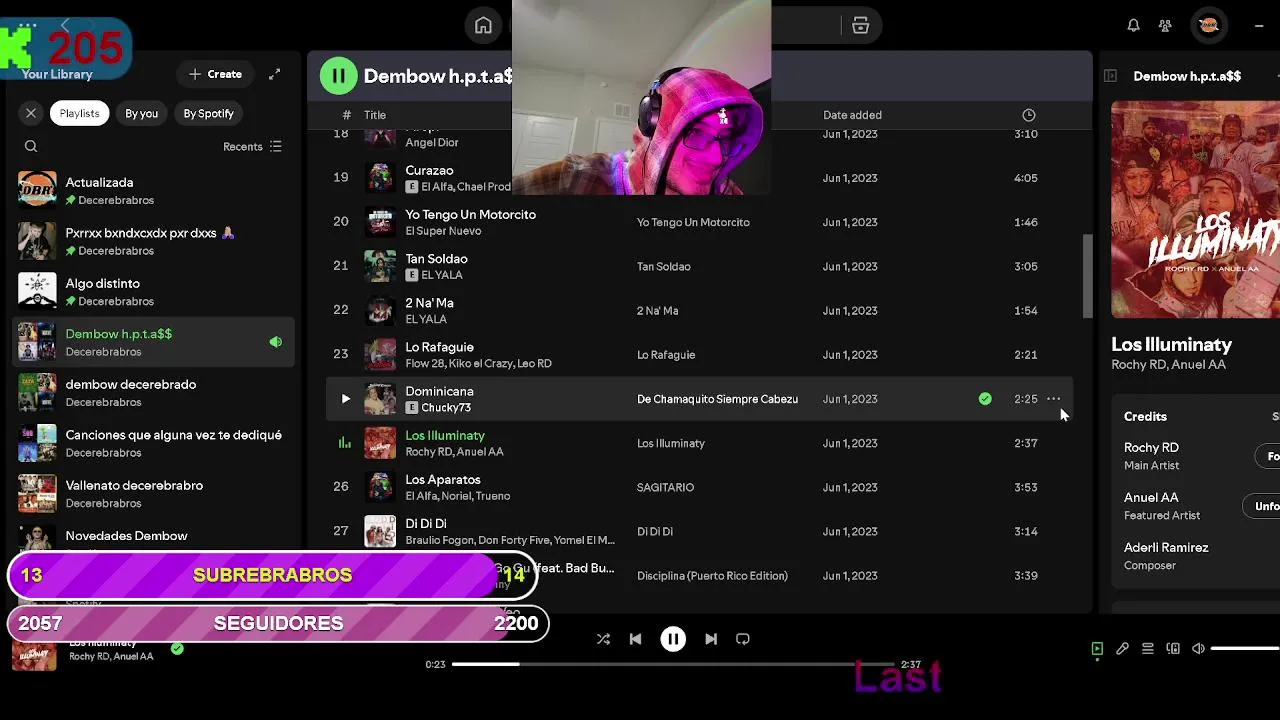Open artist link El Super Nuevo
This screenshot has height=720, width=1280.
pyautogui.click(x=443, y=231)
